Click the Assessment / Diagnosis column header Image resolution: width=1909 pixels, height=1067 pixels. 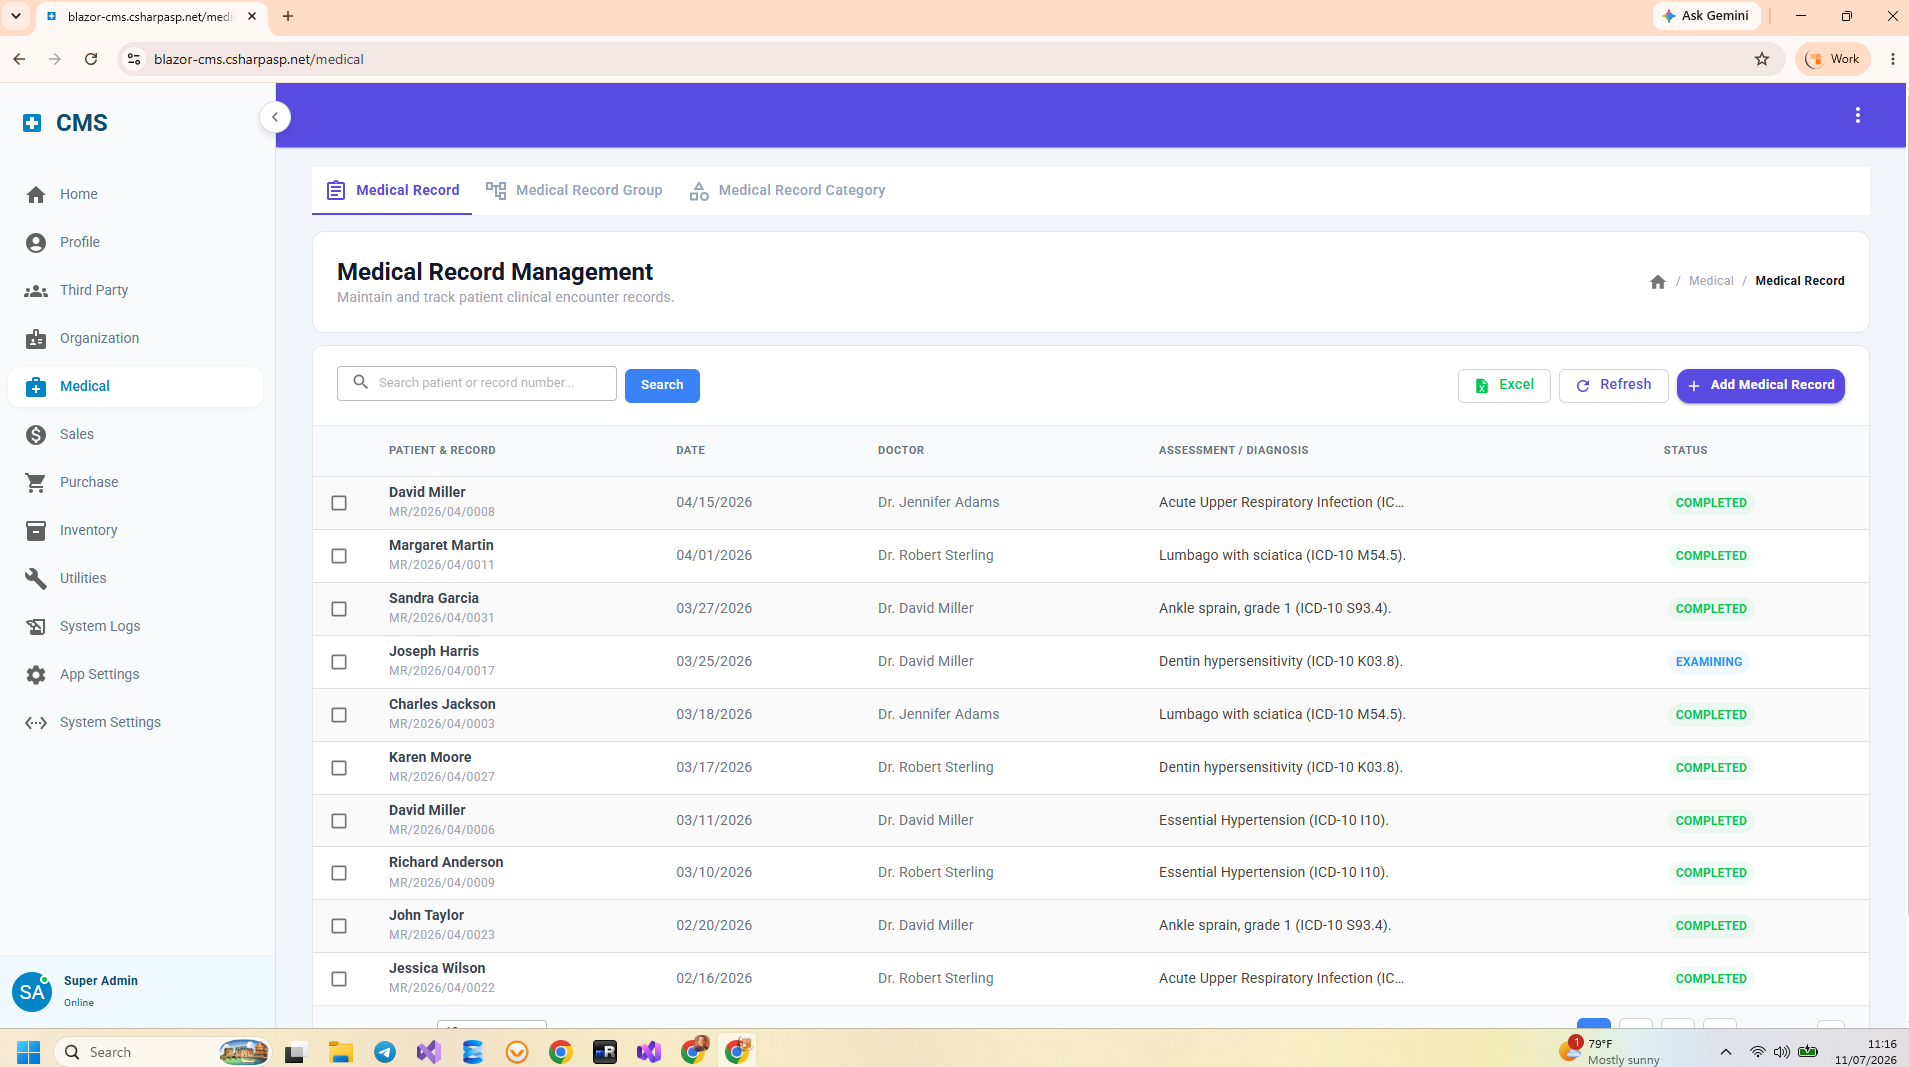point(1233,451)
